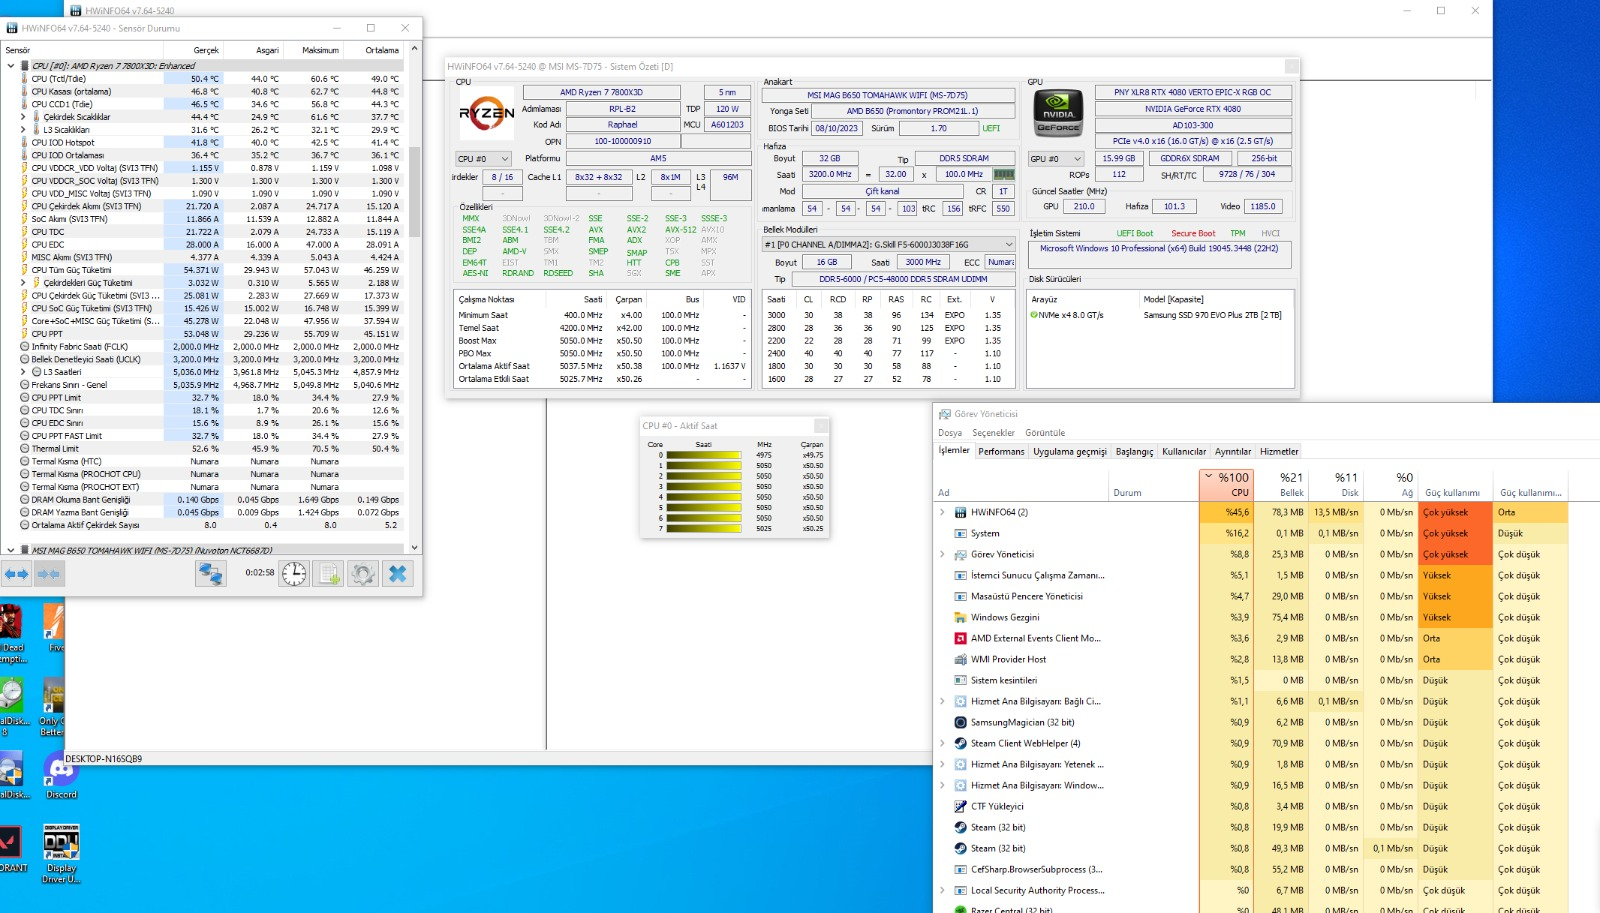1600x913 pixels.
Task: Expand the L3 Saatleri sensor row
Action: pos(23,372)
